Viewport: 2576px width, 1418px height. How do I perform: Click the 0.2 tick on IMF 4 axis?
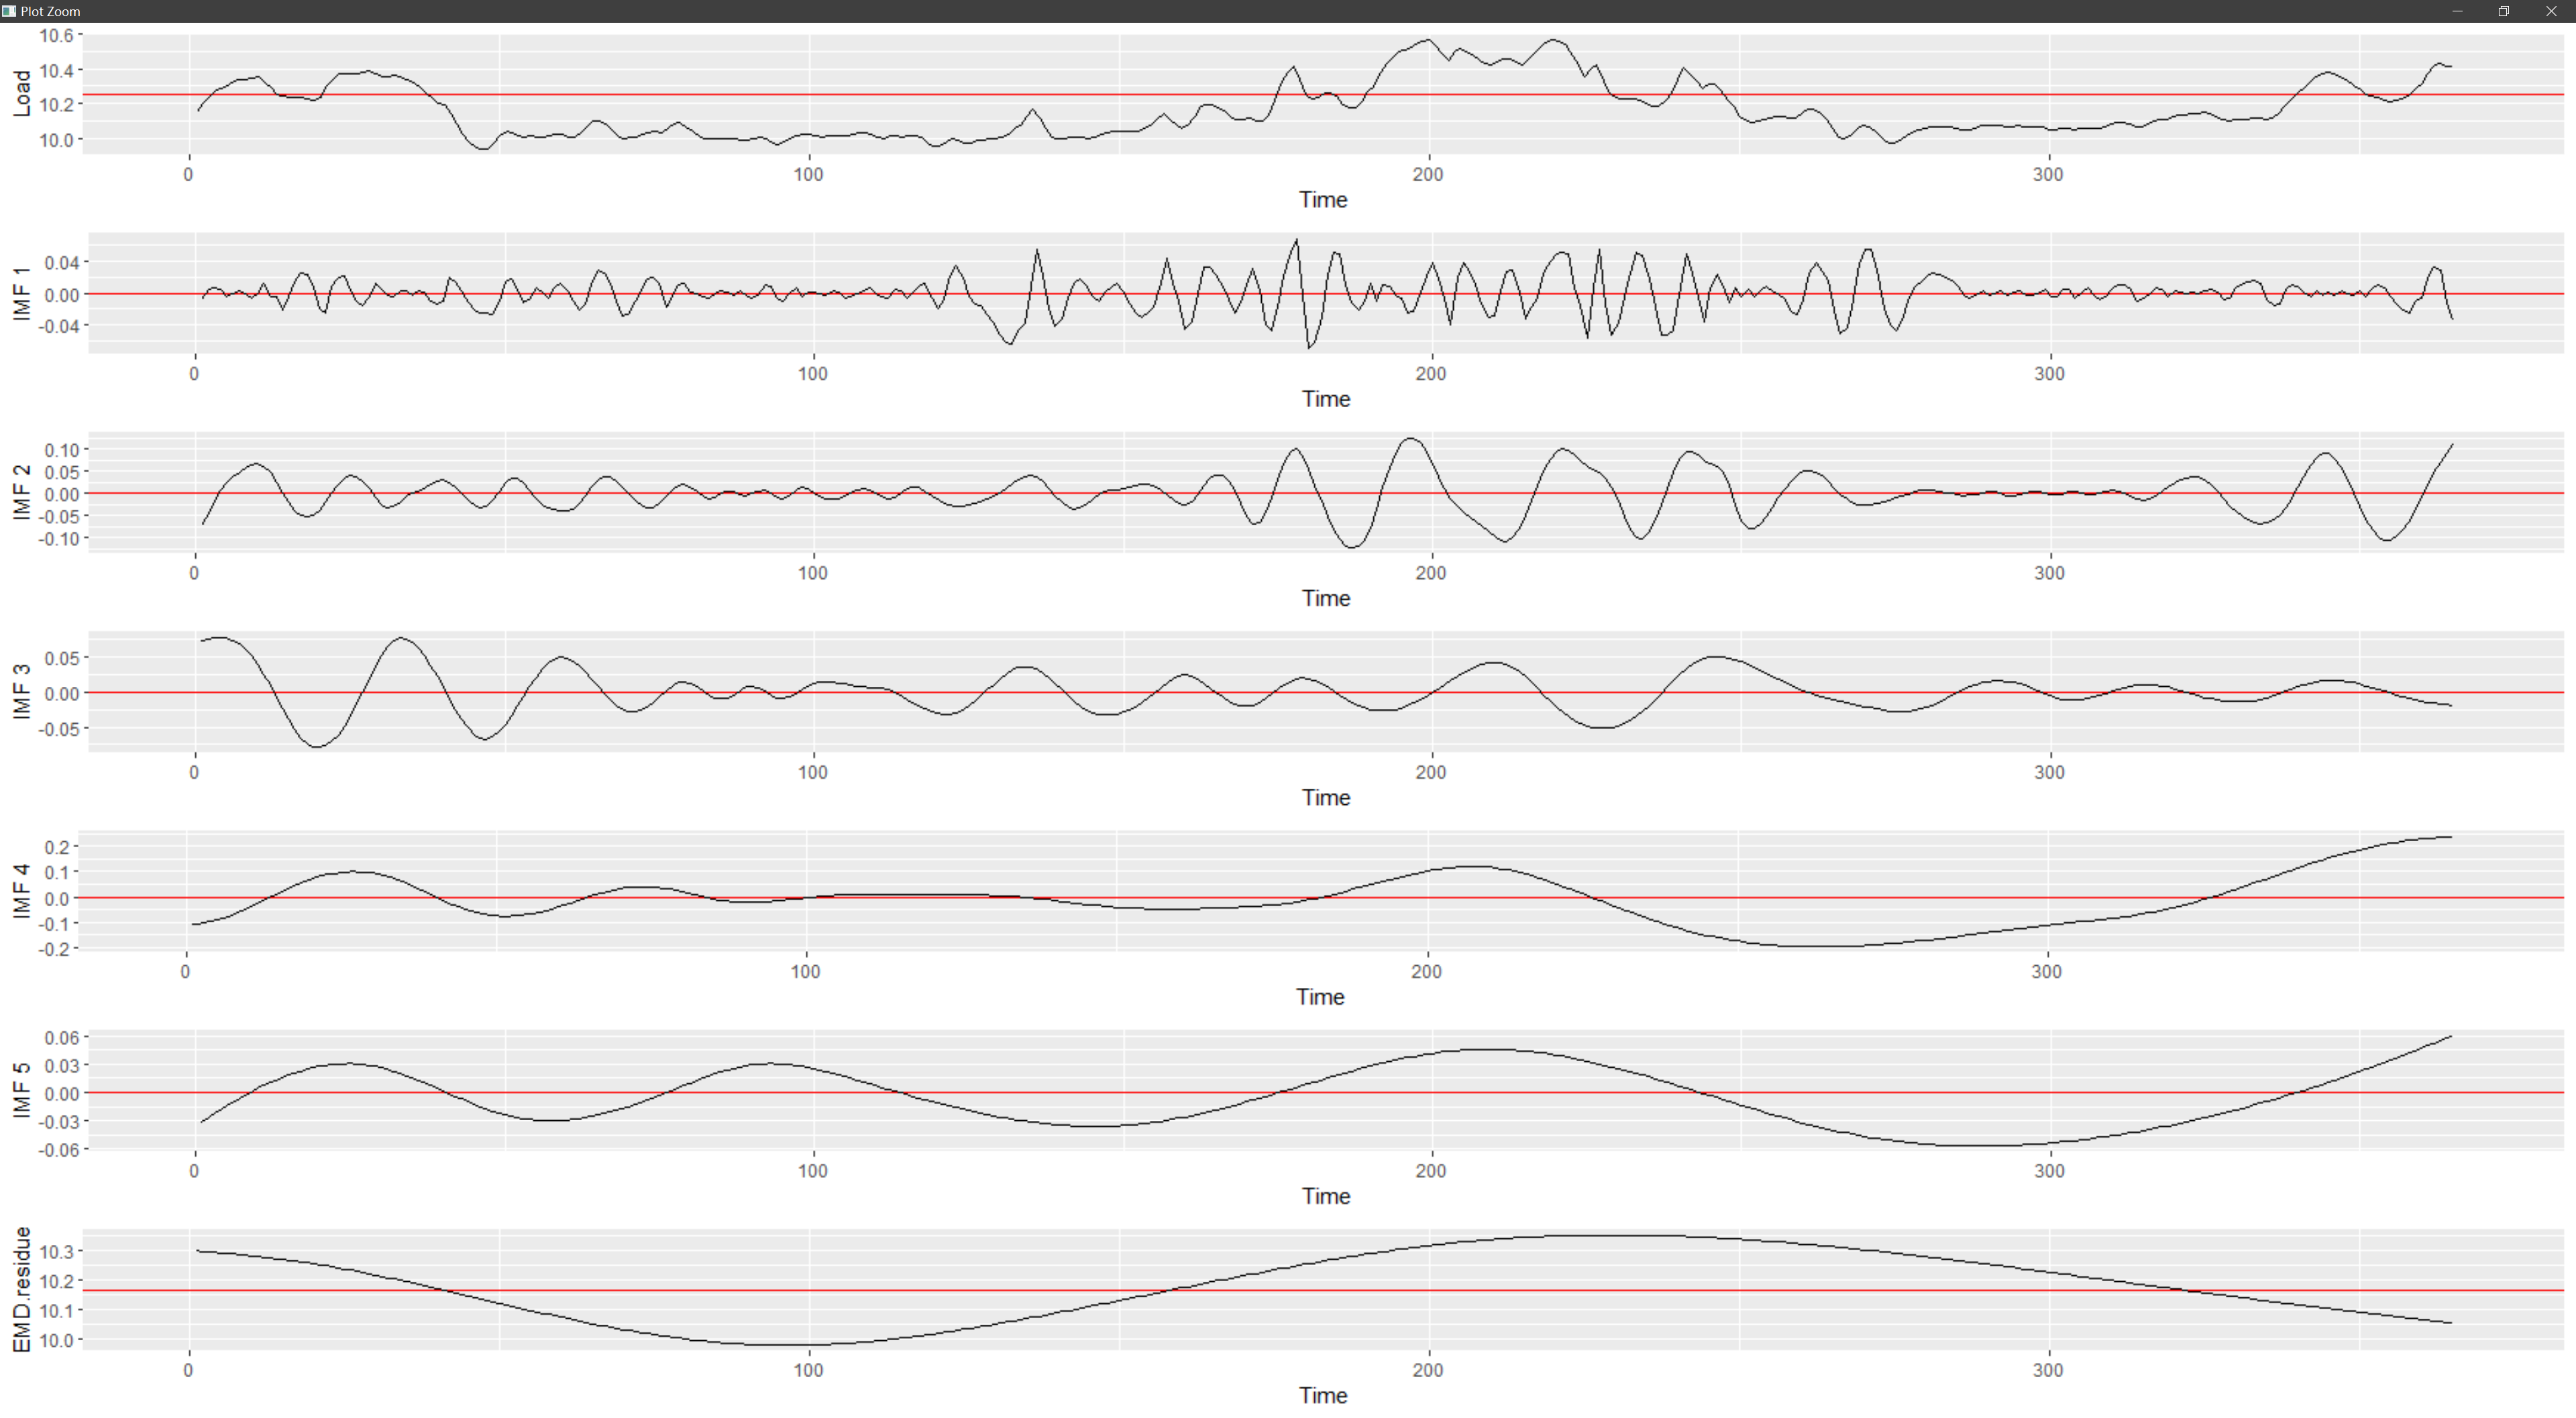[x=57, y=846]
